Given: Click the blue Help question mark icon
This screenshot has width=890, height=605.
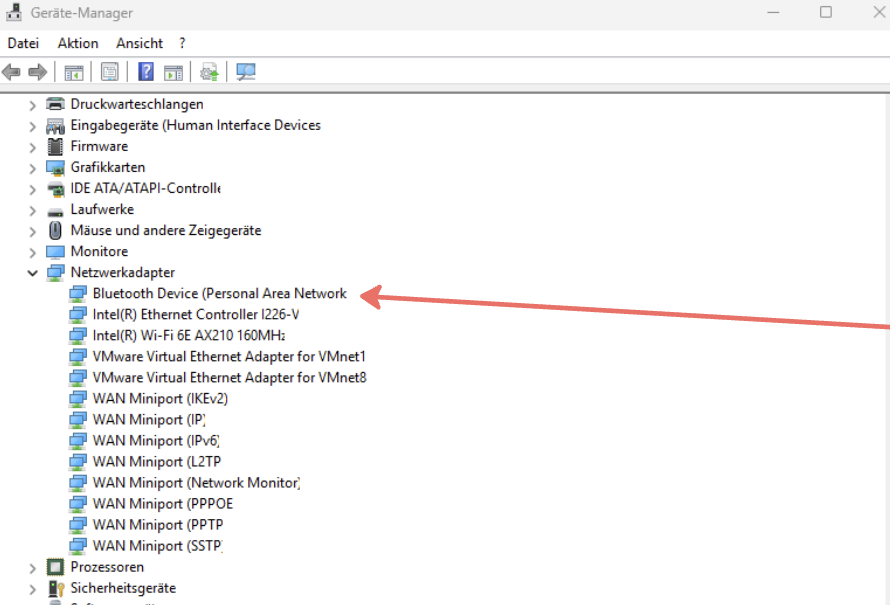Looking at the screenshot, I should [x=146, y=72].
